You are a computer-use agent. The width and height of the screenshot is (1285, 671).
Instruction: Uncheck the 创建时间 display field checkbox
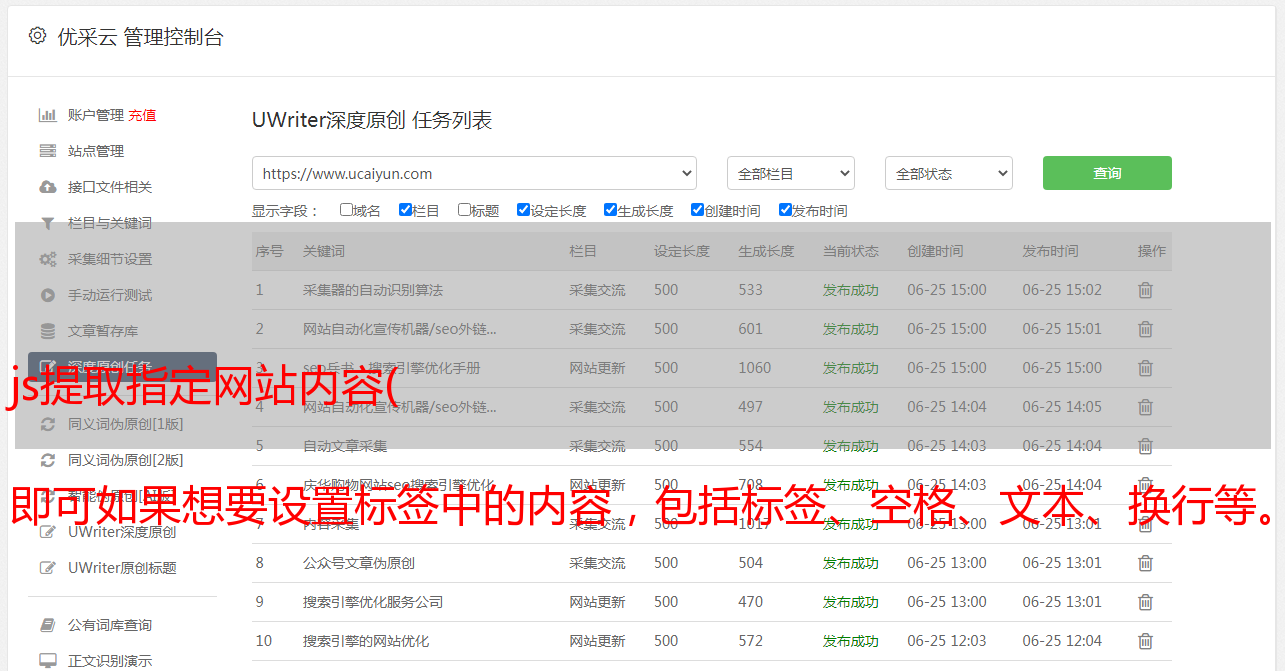click(697, 210)
